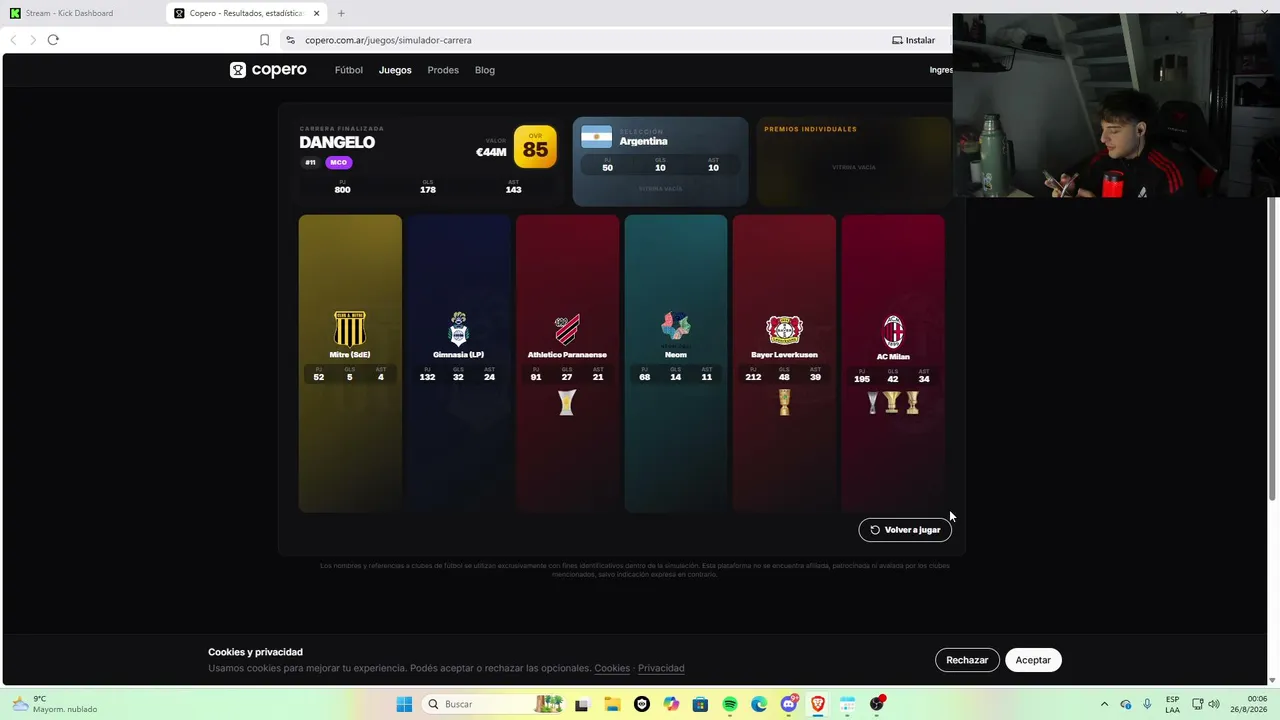
Task: Click the OVR 85 rating badge
Action: click(x=535, y=147)
